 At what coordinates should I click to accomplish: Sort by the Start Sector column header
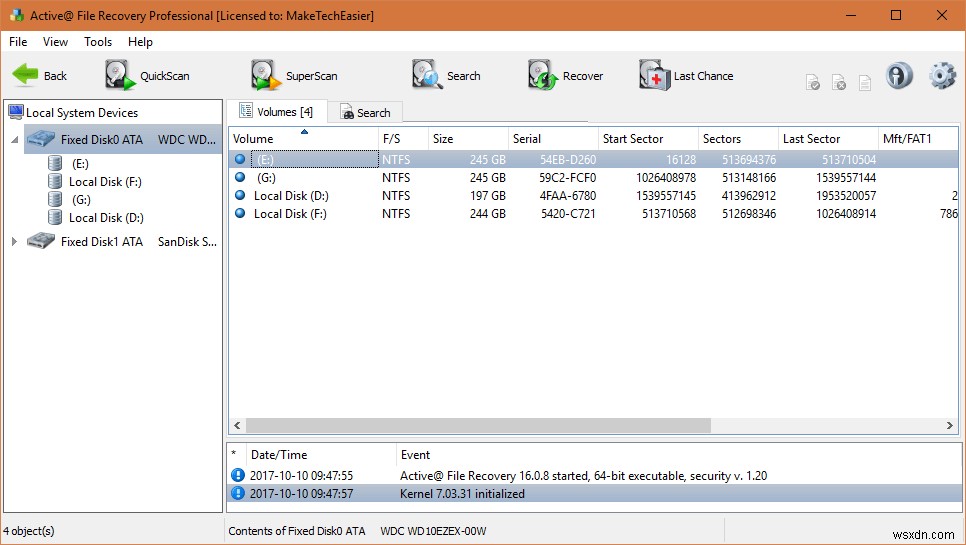(647, 139)
